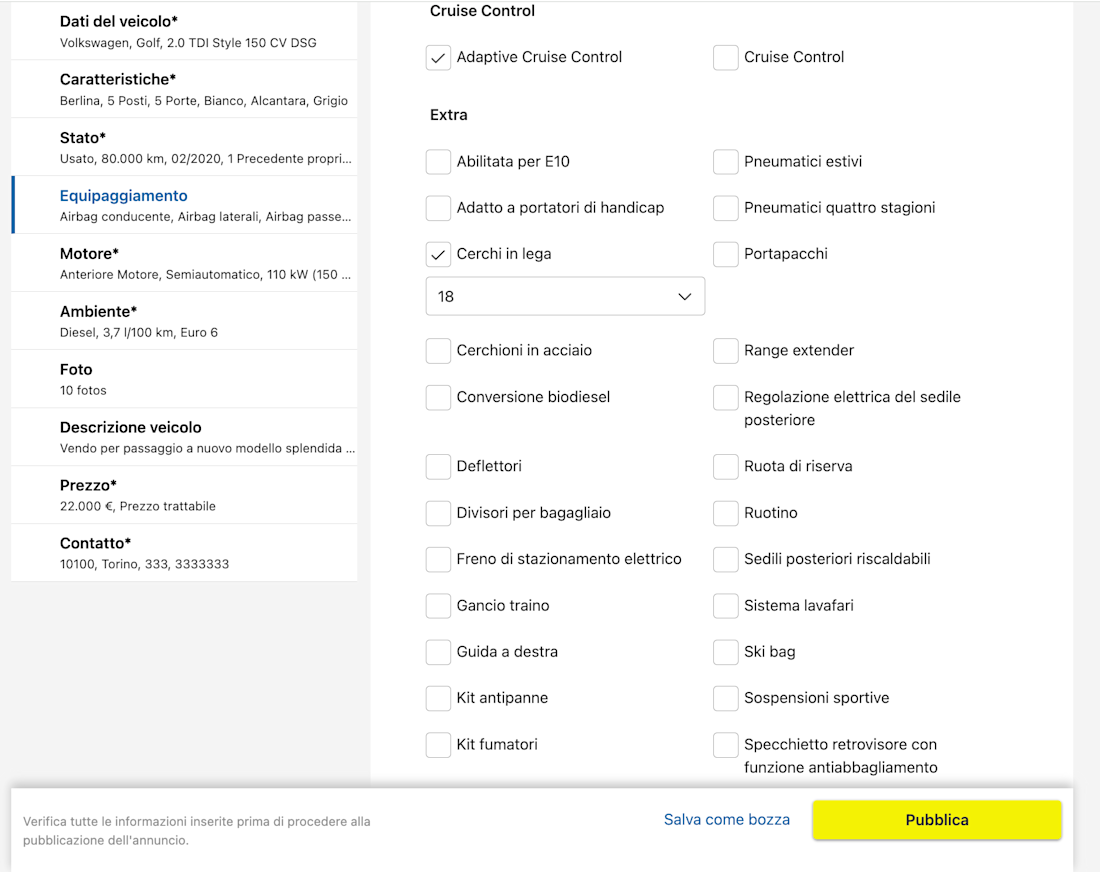Viewport: 1100px width, 872px height.
Task: Uncheck the Cerchi in lega option
Action: 438,254
